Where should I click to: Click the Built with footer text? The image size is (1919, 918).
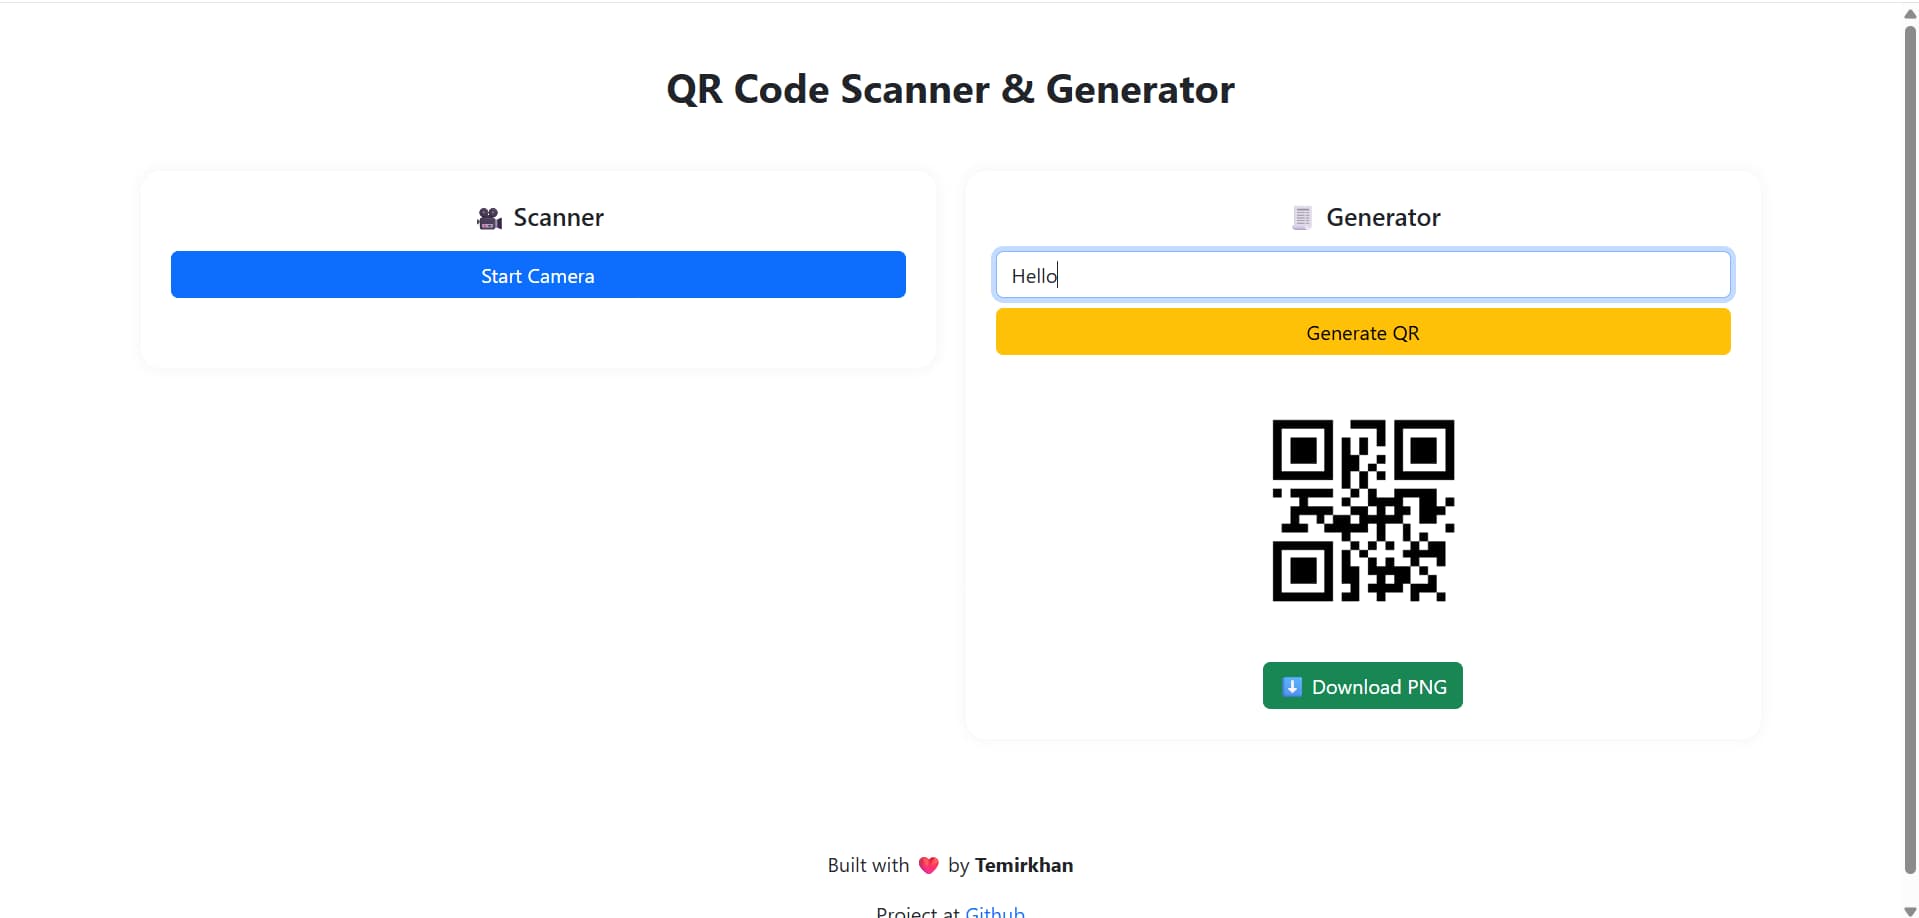coord(867,865)
